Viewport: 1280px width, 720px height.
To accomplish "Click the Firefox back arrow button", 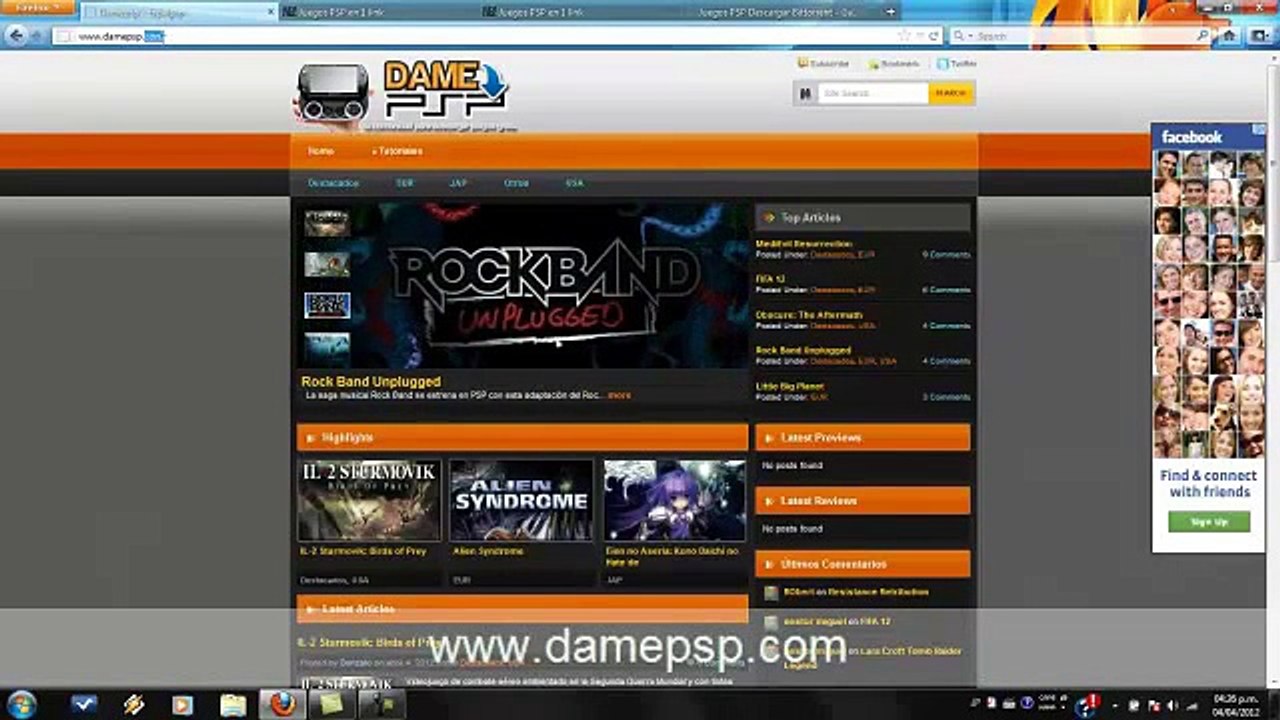I will (16, 35).
